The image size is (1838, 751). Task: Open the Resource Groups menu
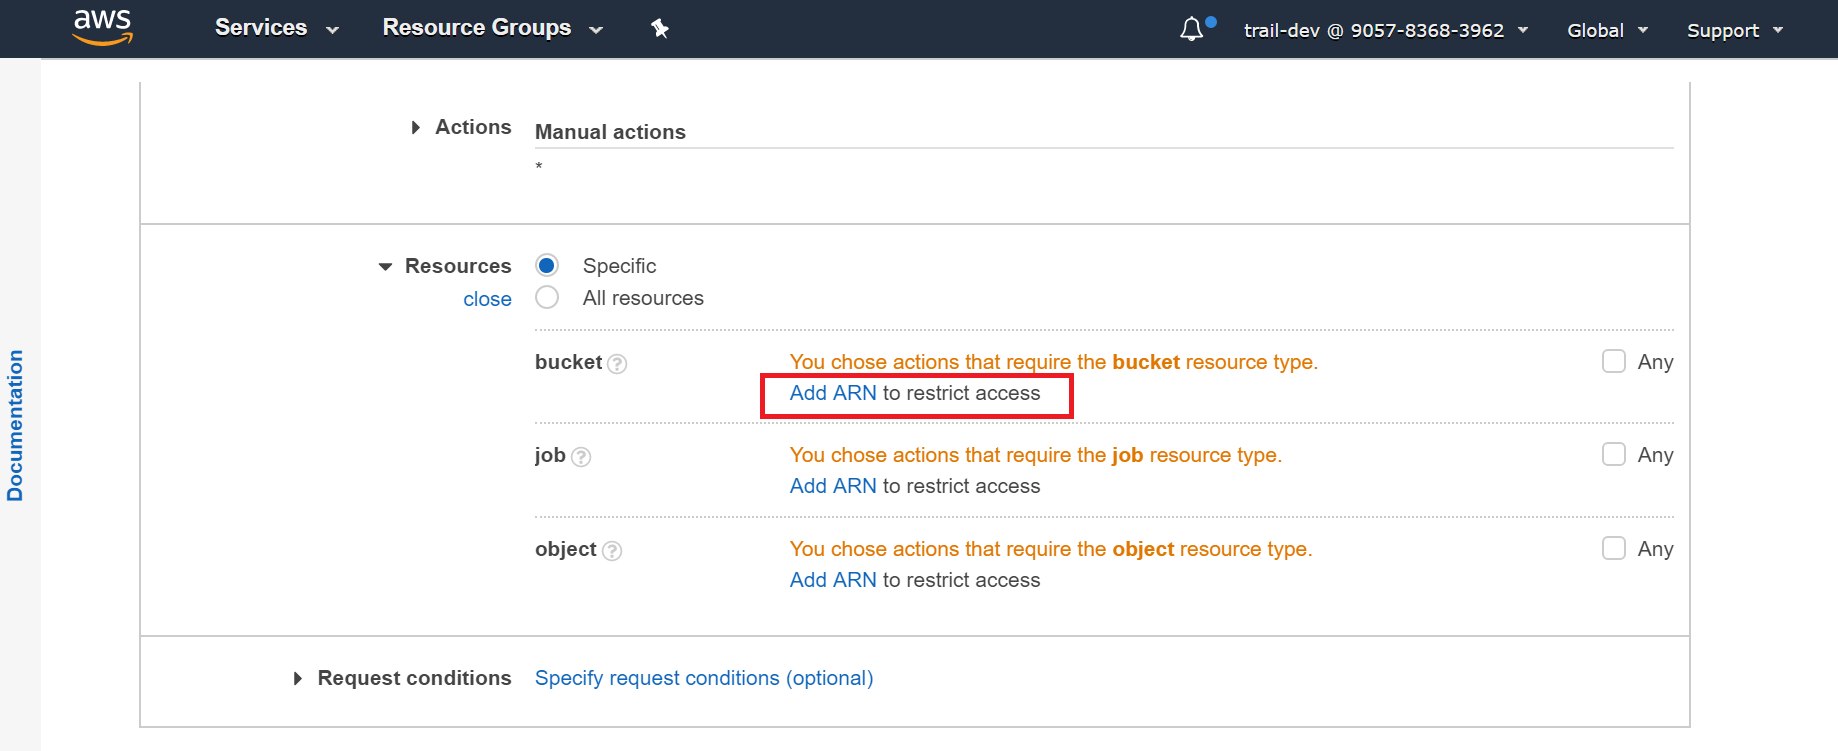(492, 28)
